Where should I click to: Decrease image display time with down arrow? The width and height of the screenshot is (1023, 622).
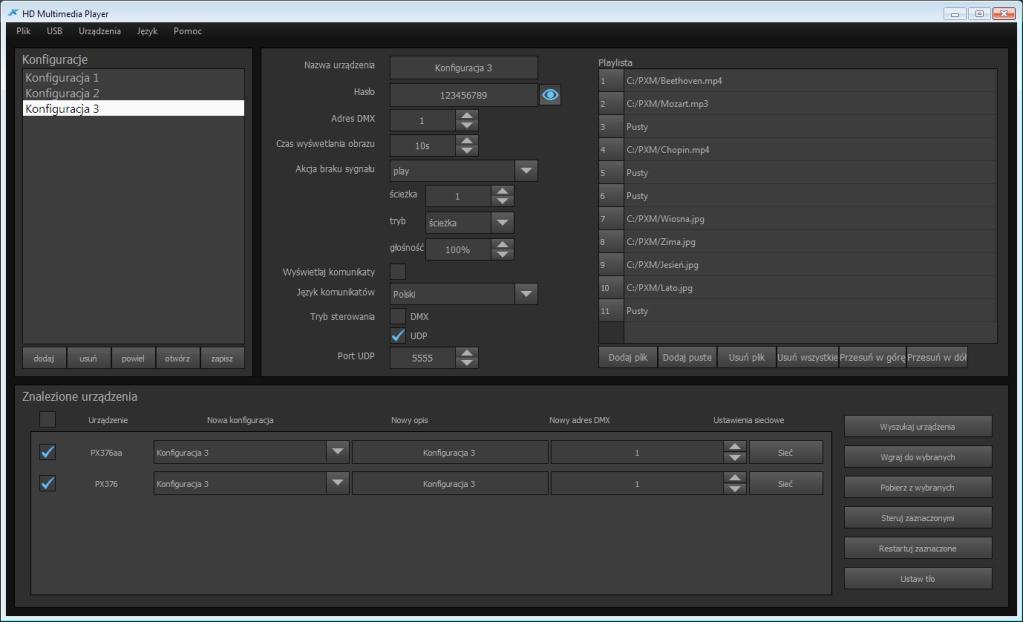click(466, 151)
